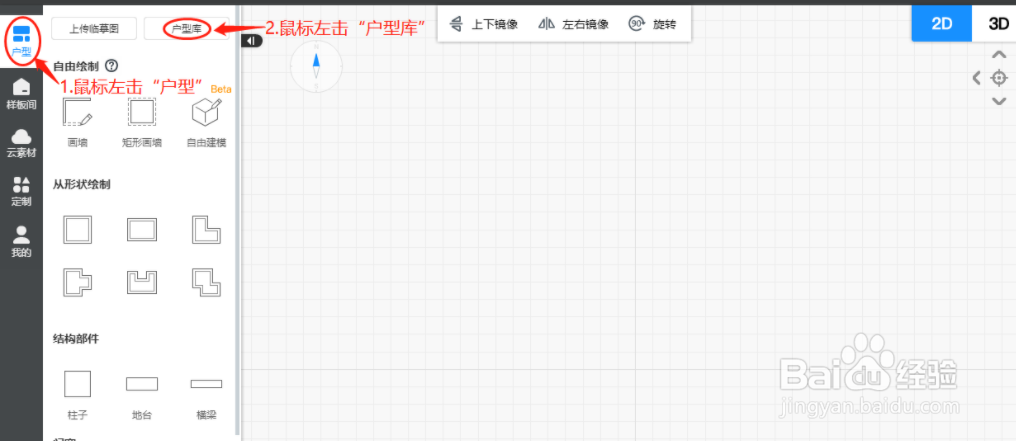Image resolution: width=1016 pixels, height=441 pixels.
Task: Switch to the 3D view
Action: pyautogui.click(x=999, y=23)
